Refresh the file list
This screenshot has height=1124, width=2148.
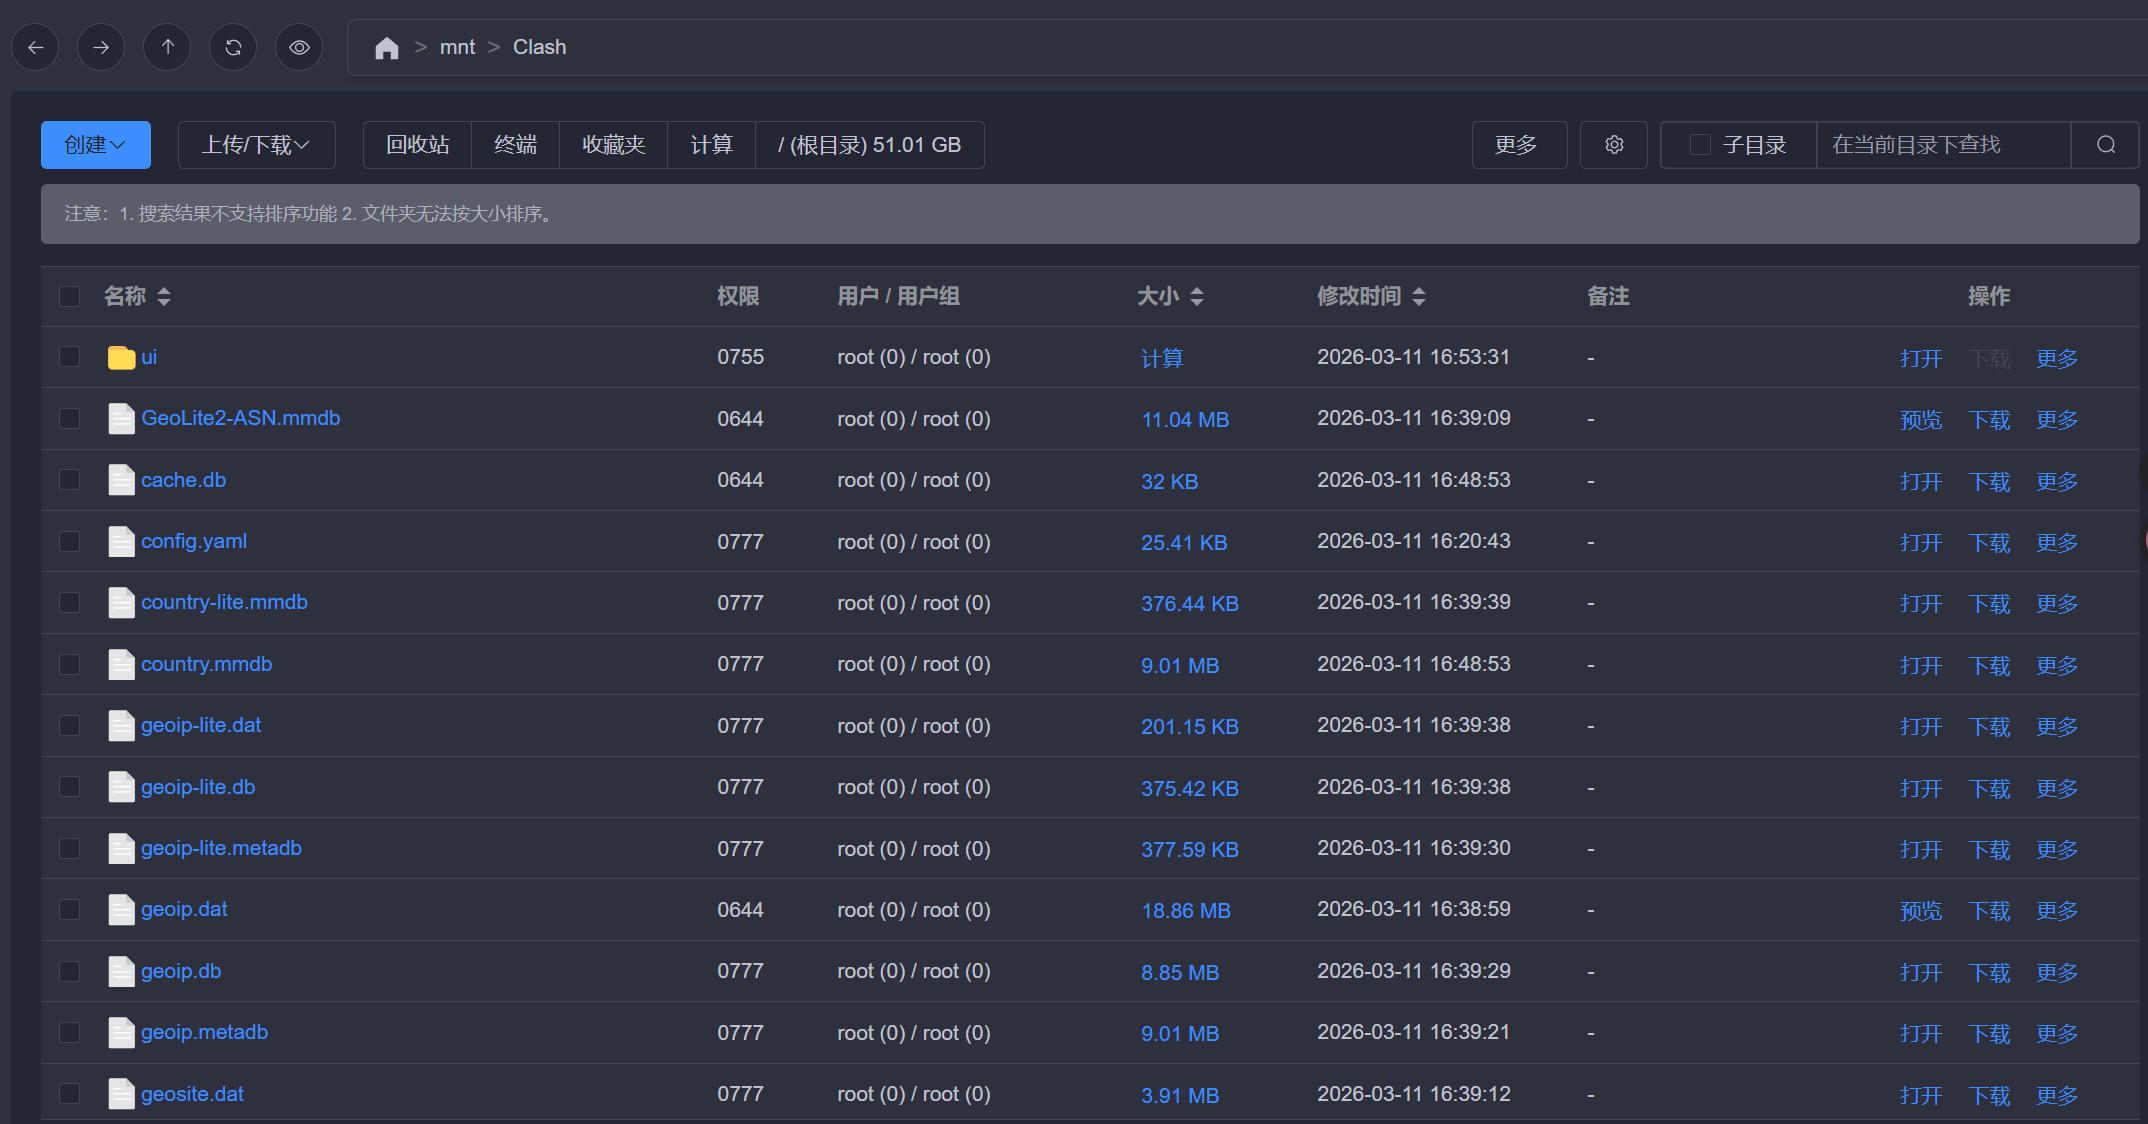[233, 47]
